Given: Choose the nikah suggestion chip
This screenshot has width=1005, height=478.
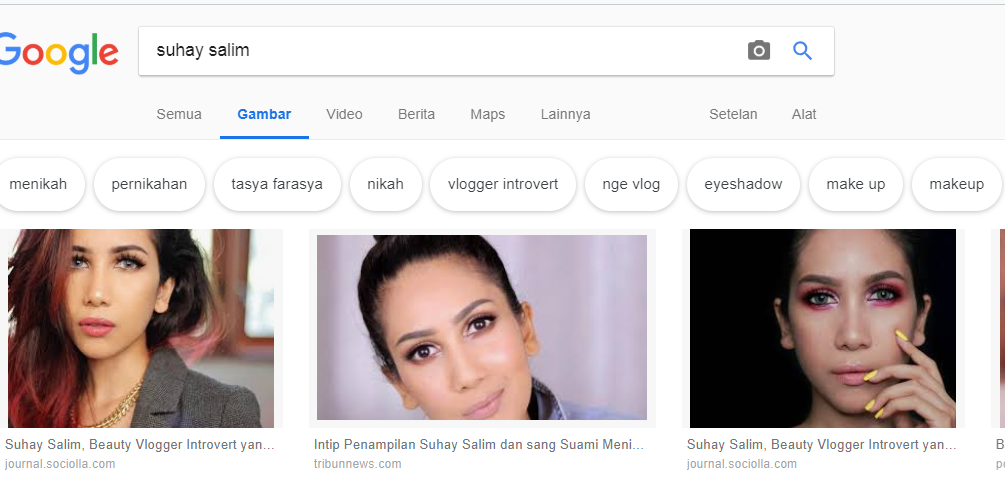Looking at the screenshot, I should pyautogui.click(x=385, y=185).
